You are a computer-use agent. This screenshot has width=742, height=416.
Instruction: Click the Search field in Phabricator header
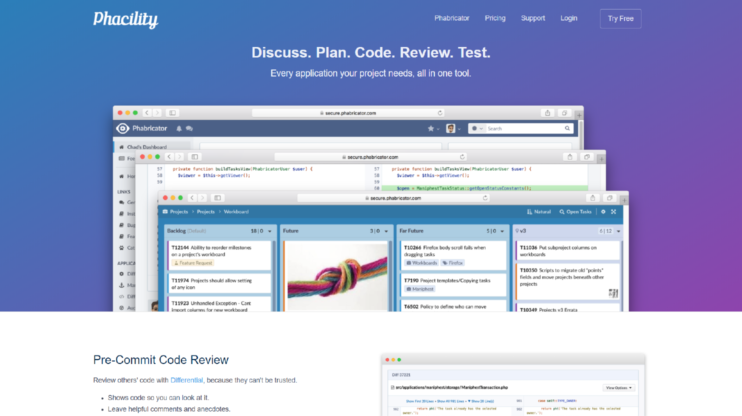[x=524, y=128]
